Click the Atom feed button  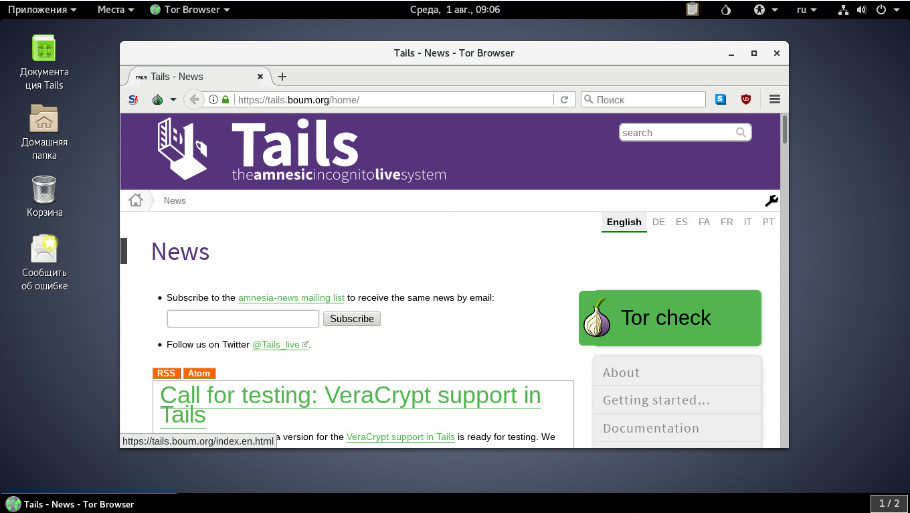(x=199, y=373)
